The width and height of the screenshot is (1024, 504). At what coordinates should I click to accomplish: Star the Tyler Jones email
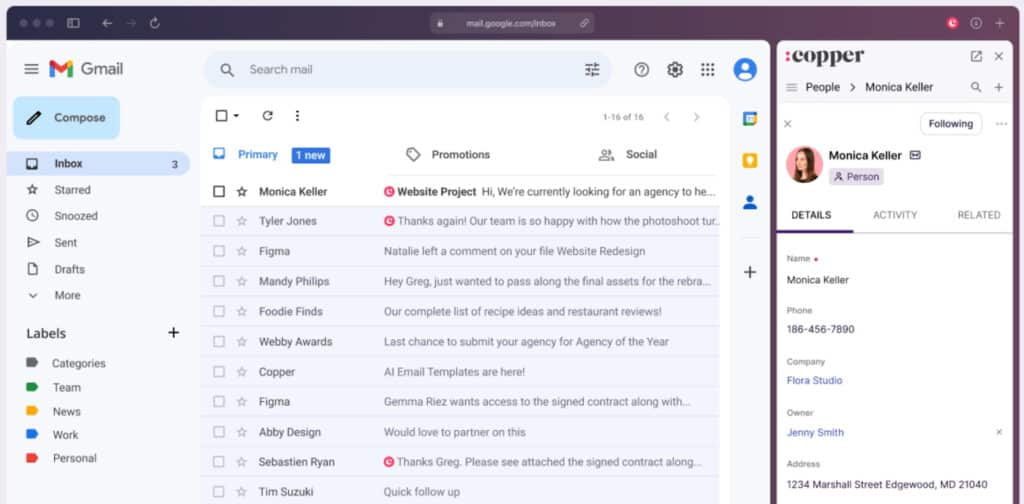tap(242, 221)
